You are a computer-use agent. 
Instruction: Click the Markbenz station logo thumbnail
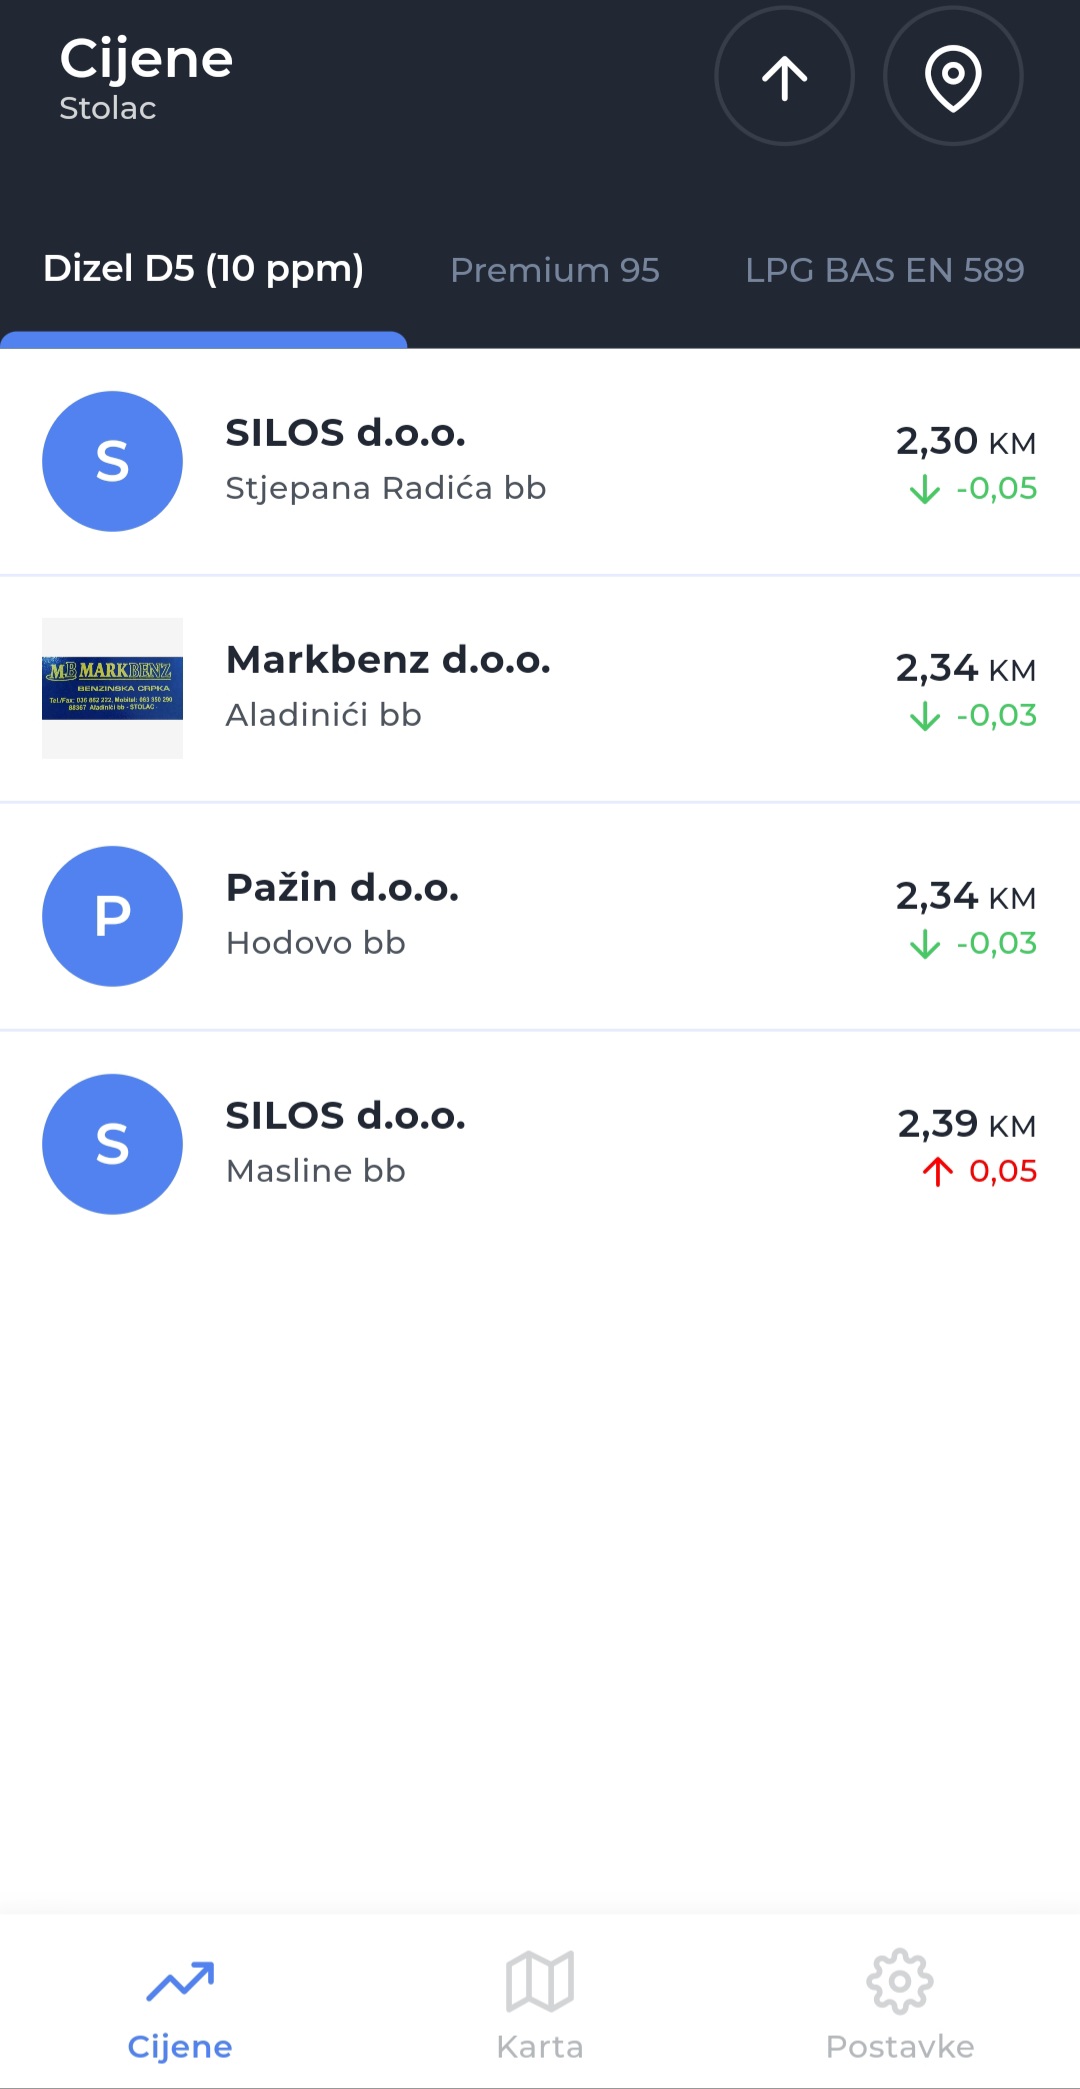[112, 688]
